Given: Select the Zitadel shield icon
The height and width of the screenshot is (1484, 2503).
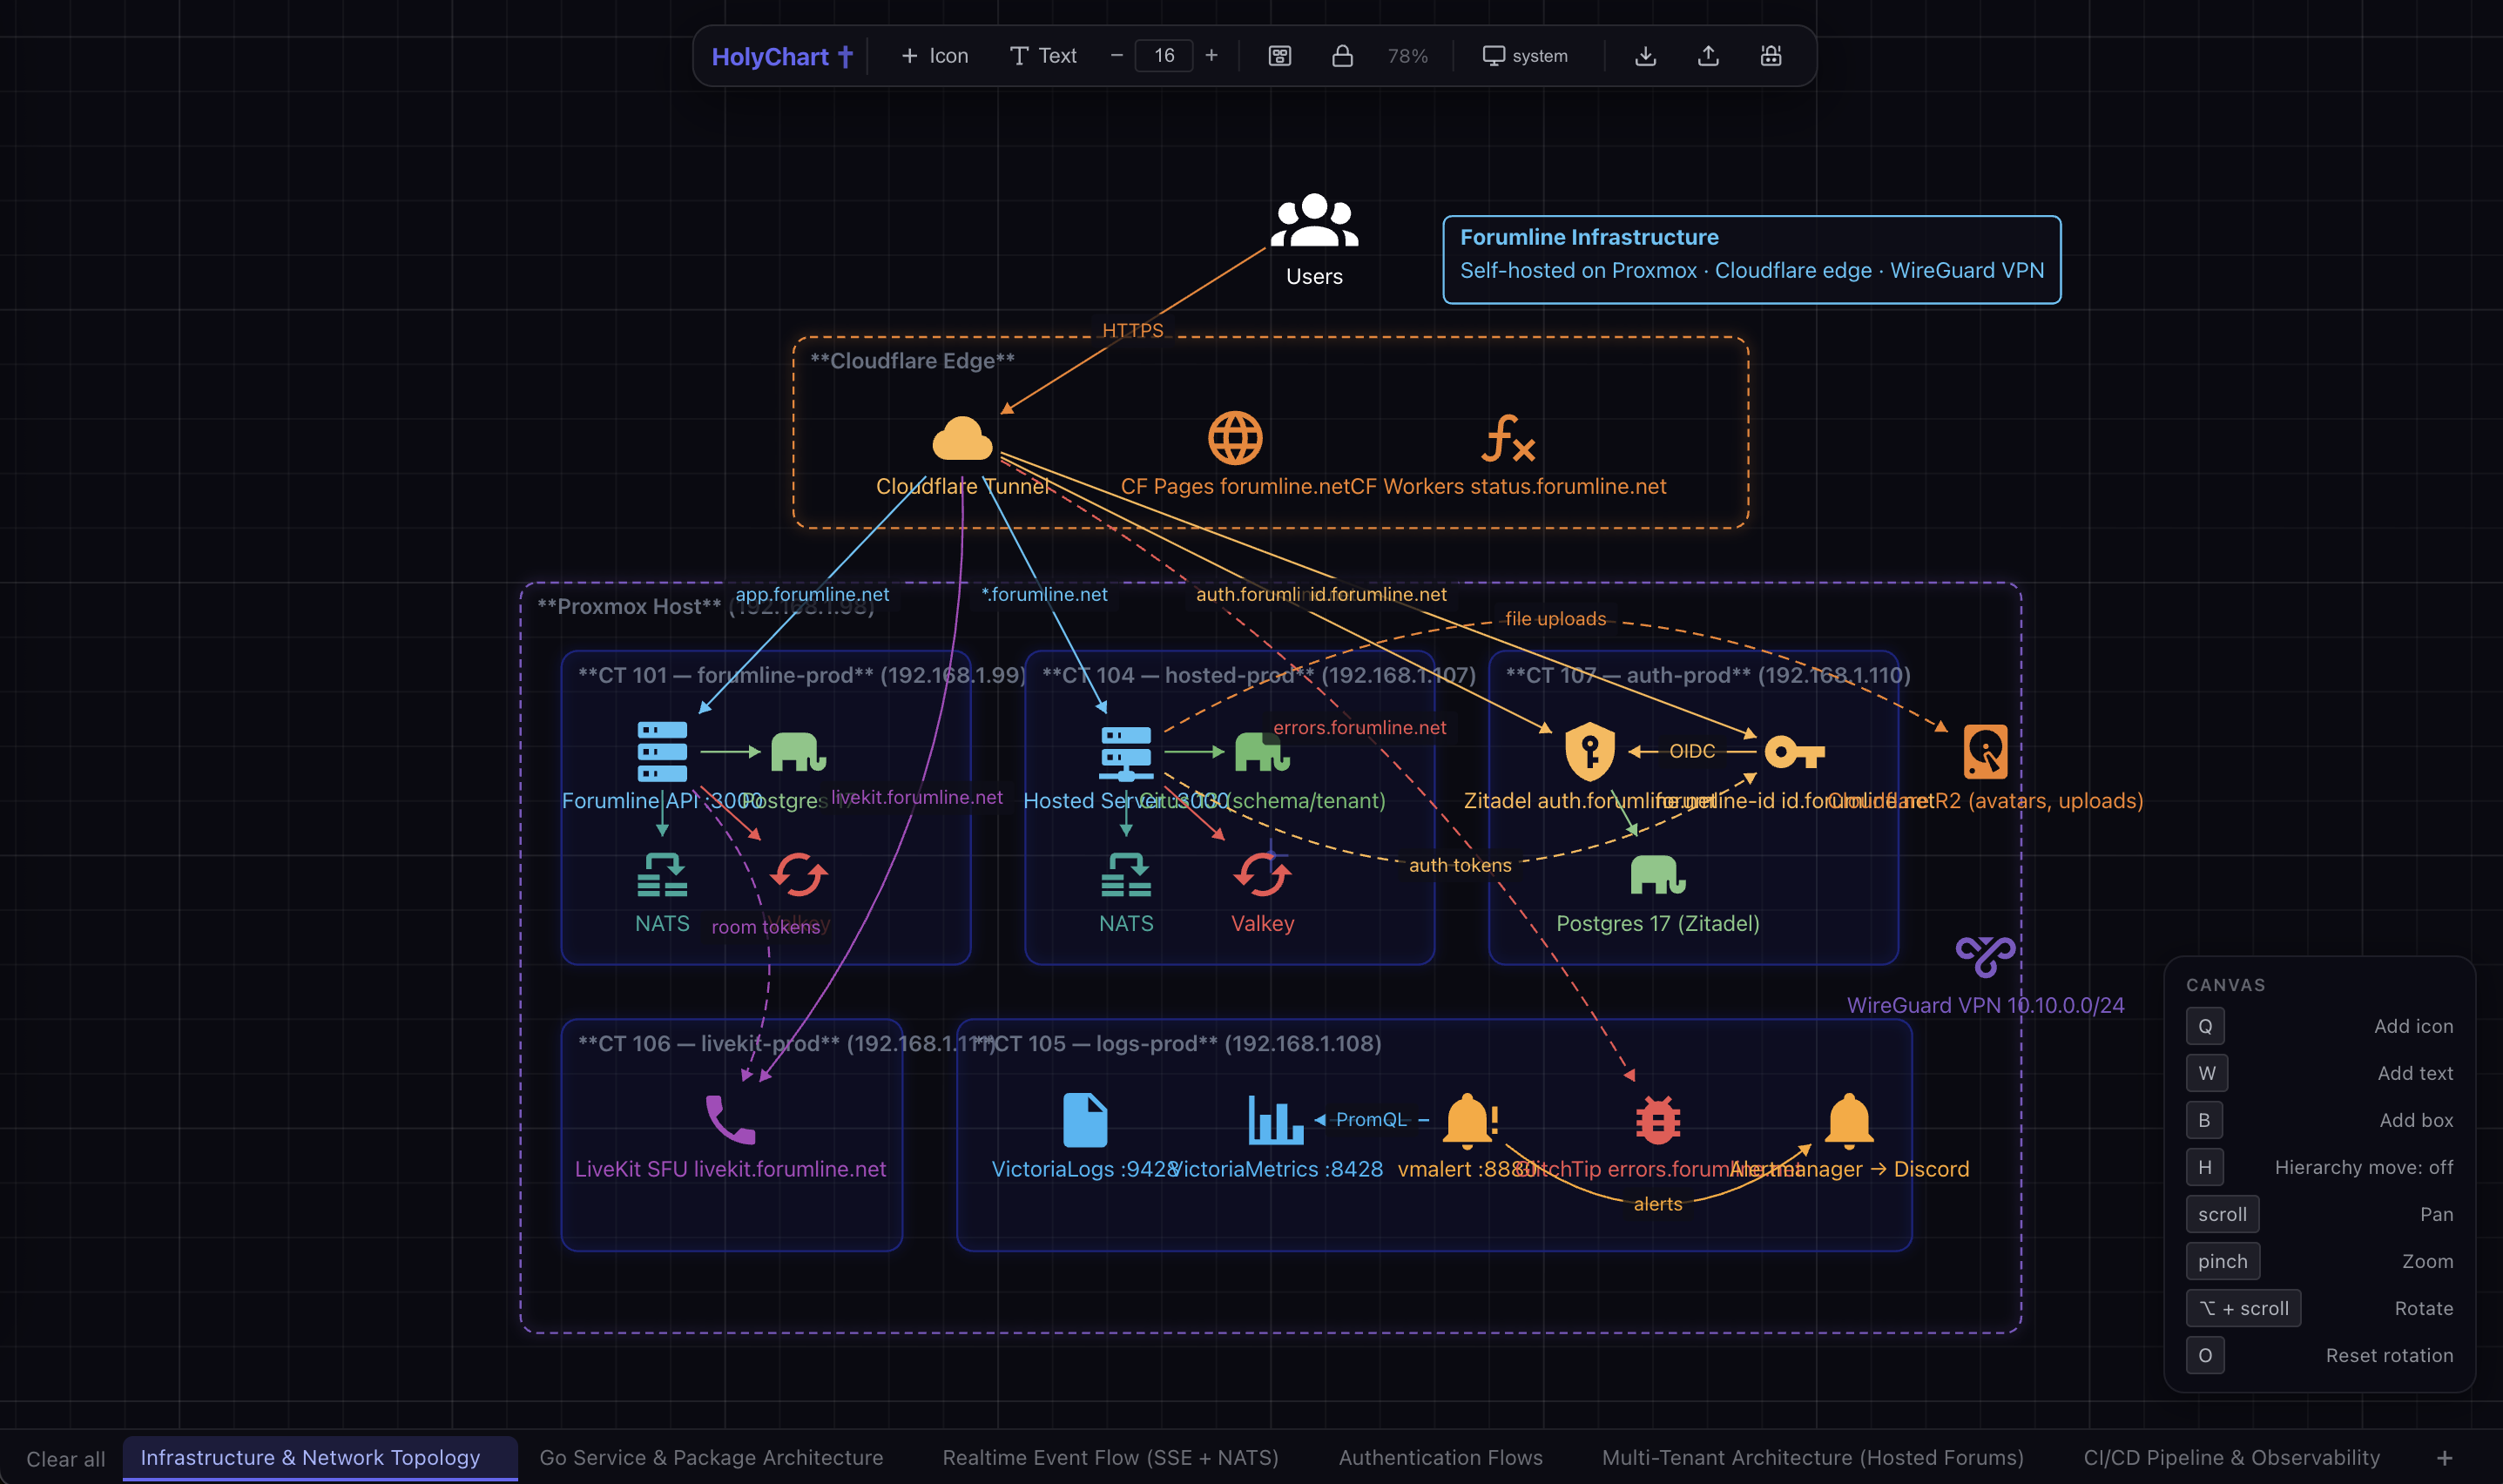Looking at the screenshot, I should point(1590,751).
